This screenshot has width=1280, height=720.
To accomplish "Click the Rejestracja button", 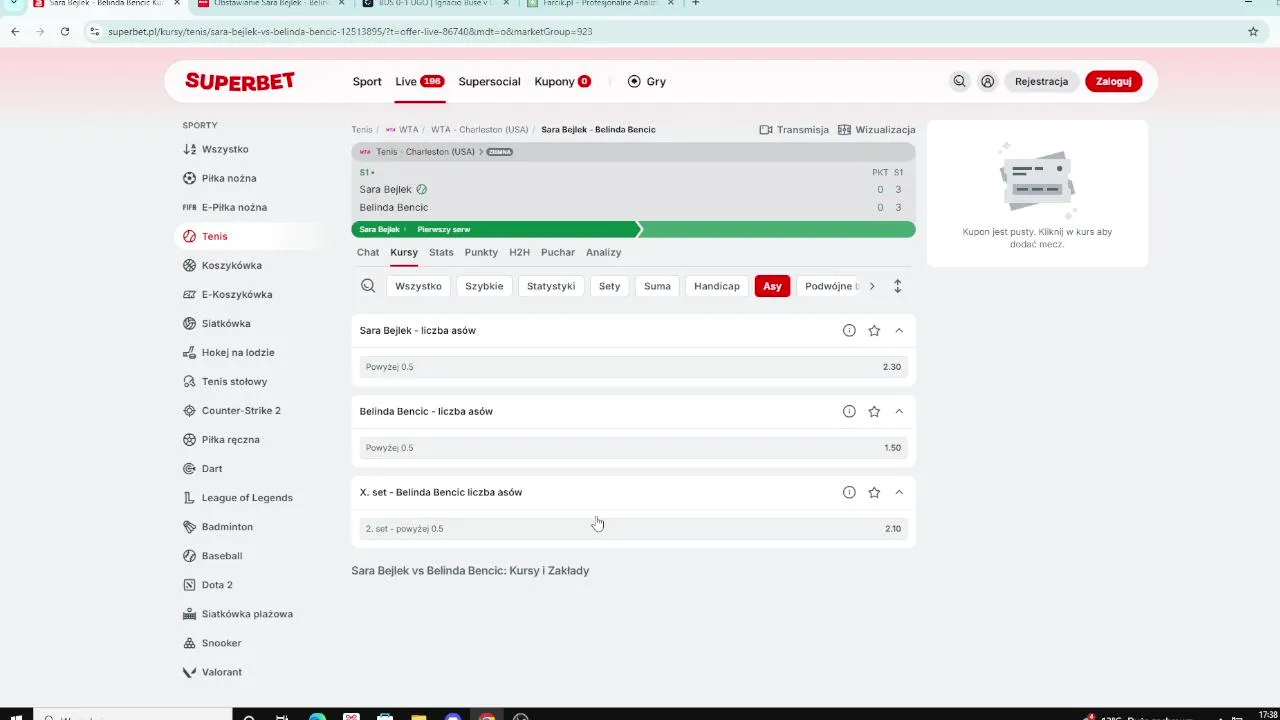I will (x=1041, y=82).
